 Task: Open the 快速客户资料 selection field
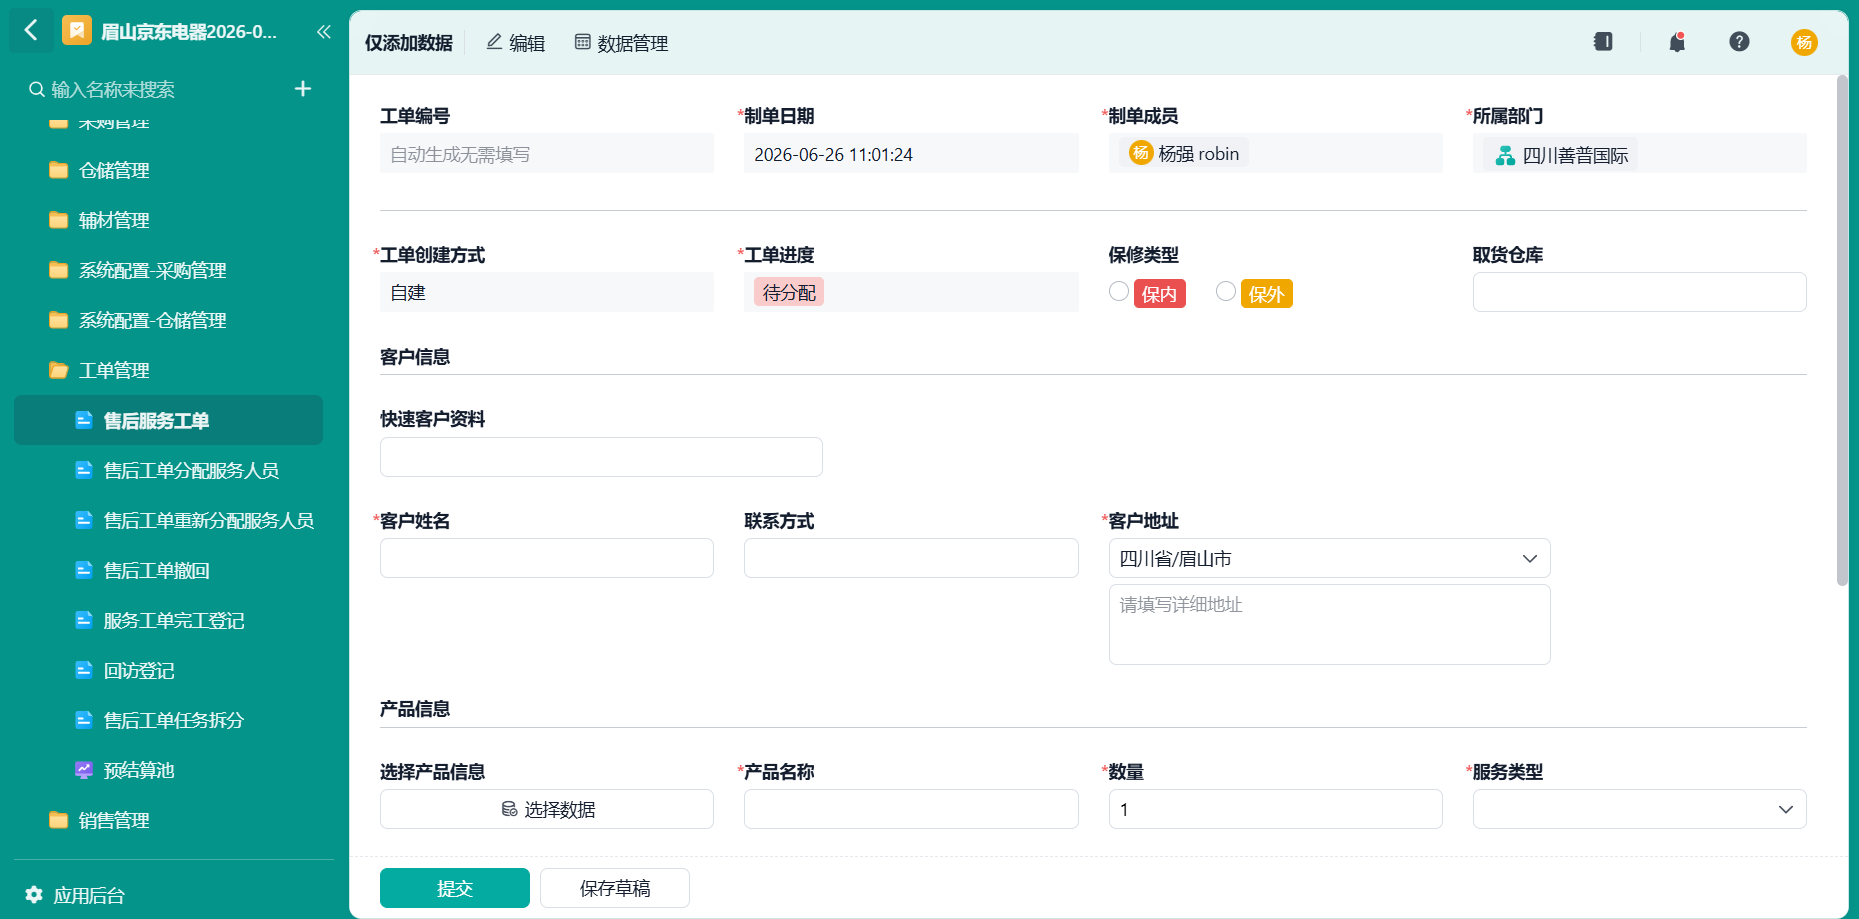click(601, 457)
